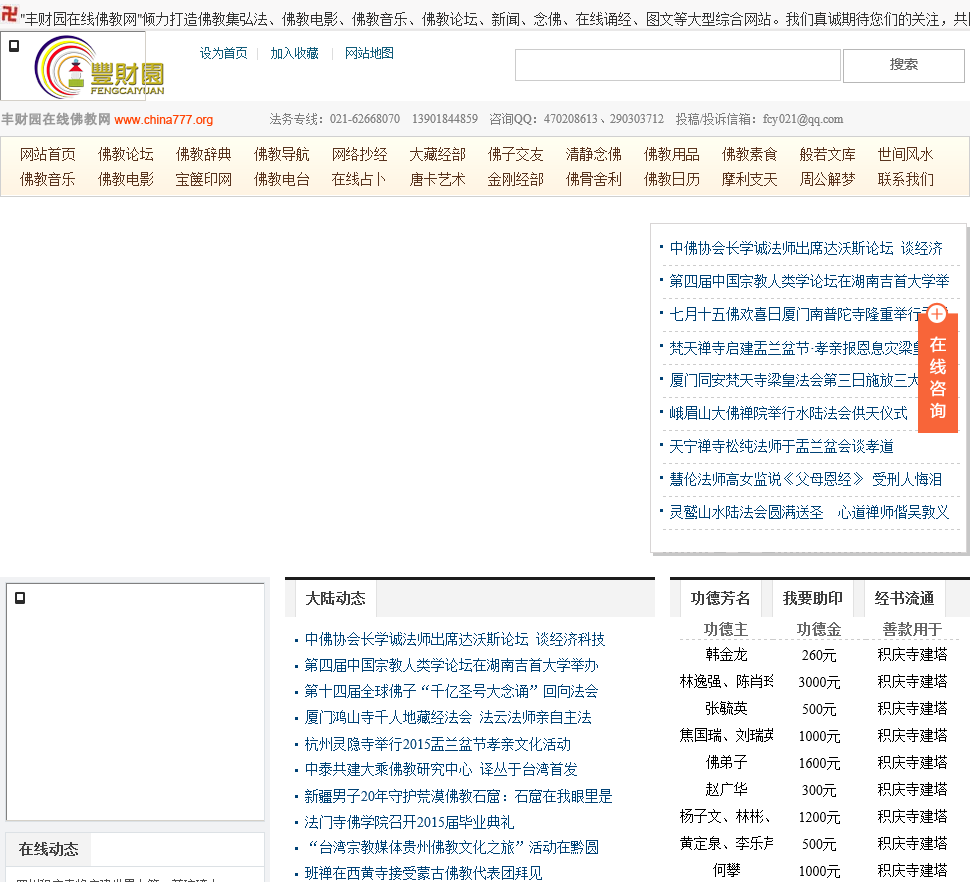Open 中泰共建大乘佛教研究中心 article

point(441,769)
